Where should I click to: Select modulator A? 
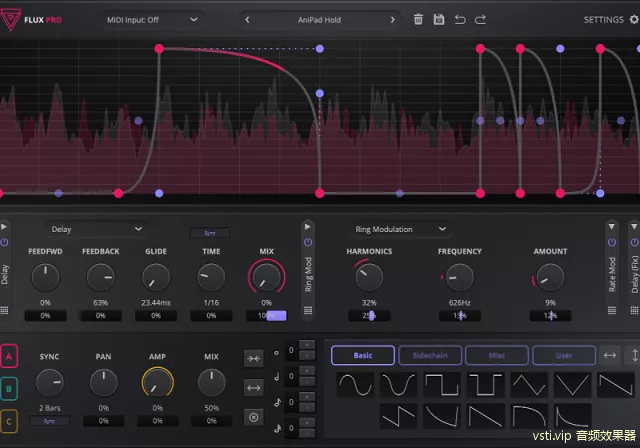tap(10, 356)
